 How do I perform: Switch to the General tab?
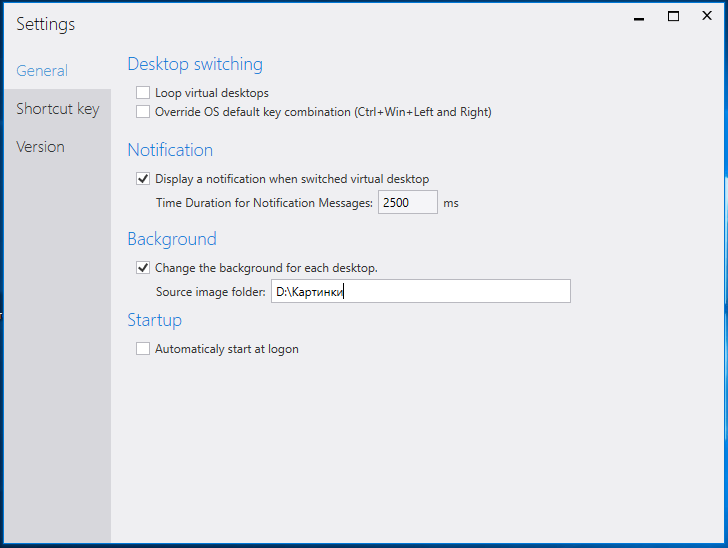click(x=42, y=71)
